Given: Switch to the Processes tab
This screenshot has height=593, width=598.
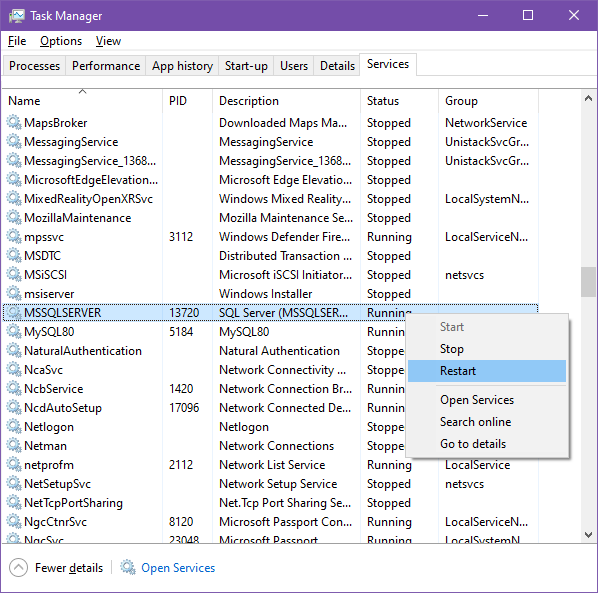Looking at the screenshot, I should (x=34, y=66).
